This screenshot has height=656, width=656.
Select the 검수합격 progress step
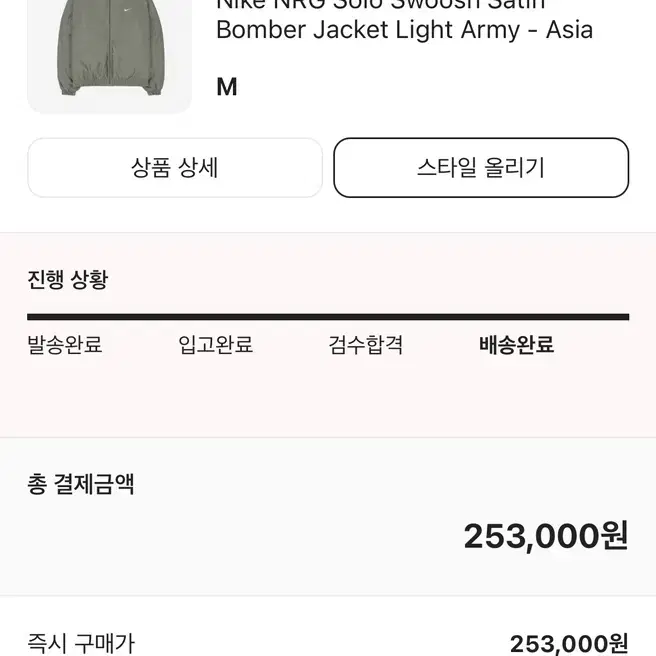tap(366, 345)
